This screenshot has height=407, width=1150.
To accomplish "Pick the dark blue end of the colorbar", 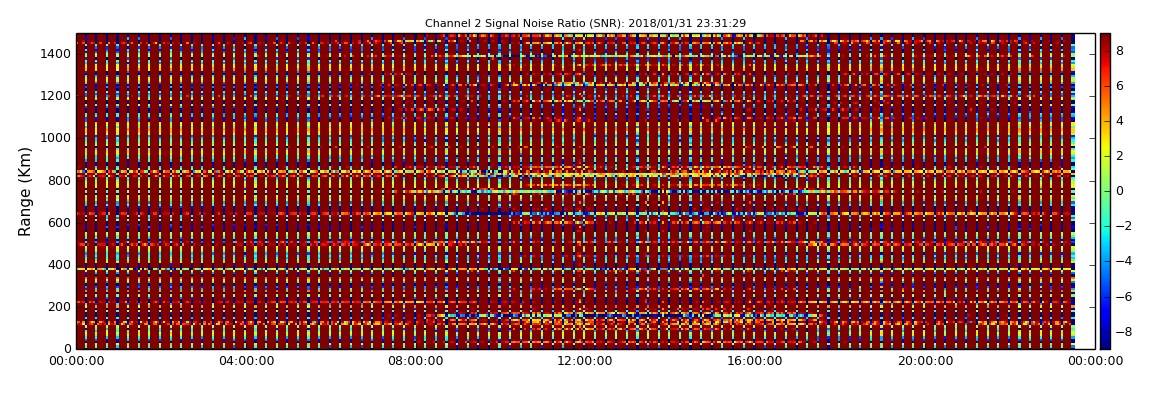I will pyautogui.click(x=1105, y=343).
